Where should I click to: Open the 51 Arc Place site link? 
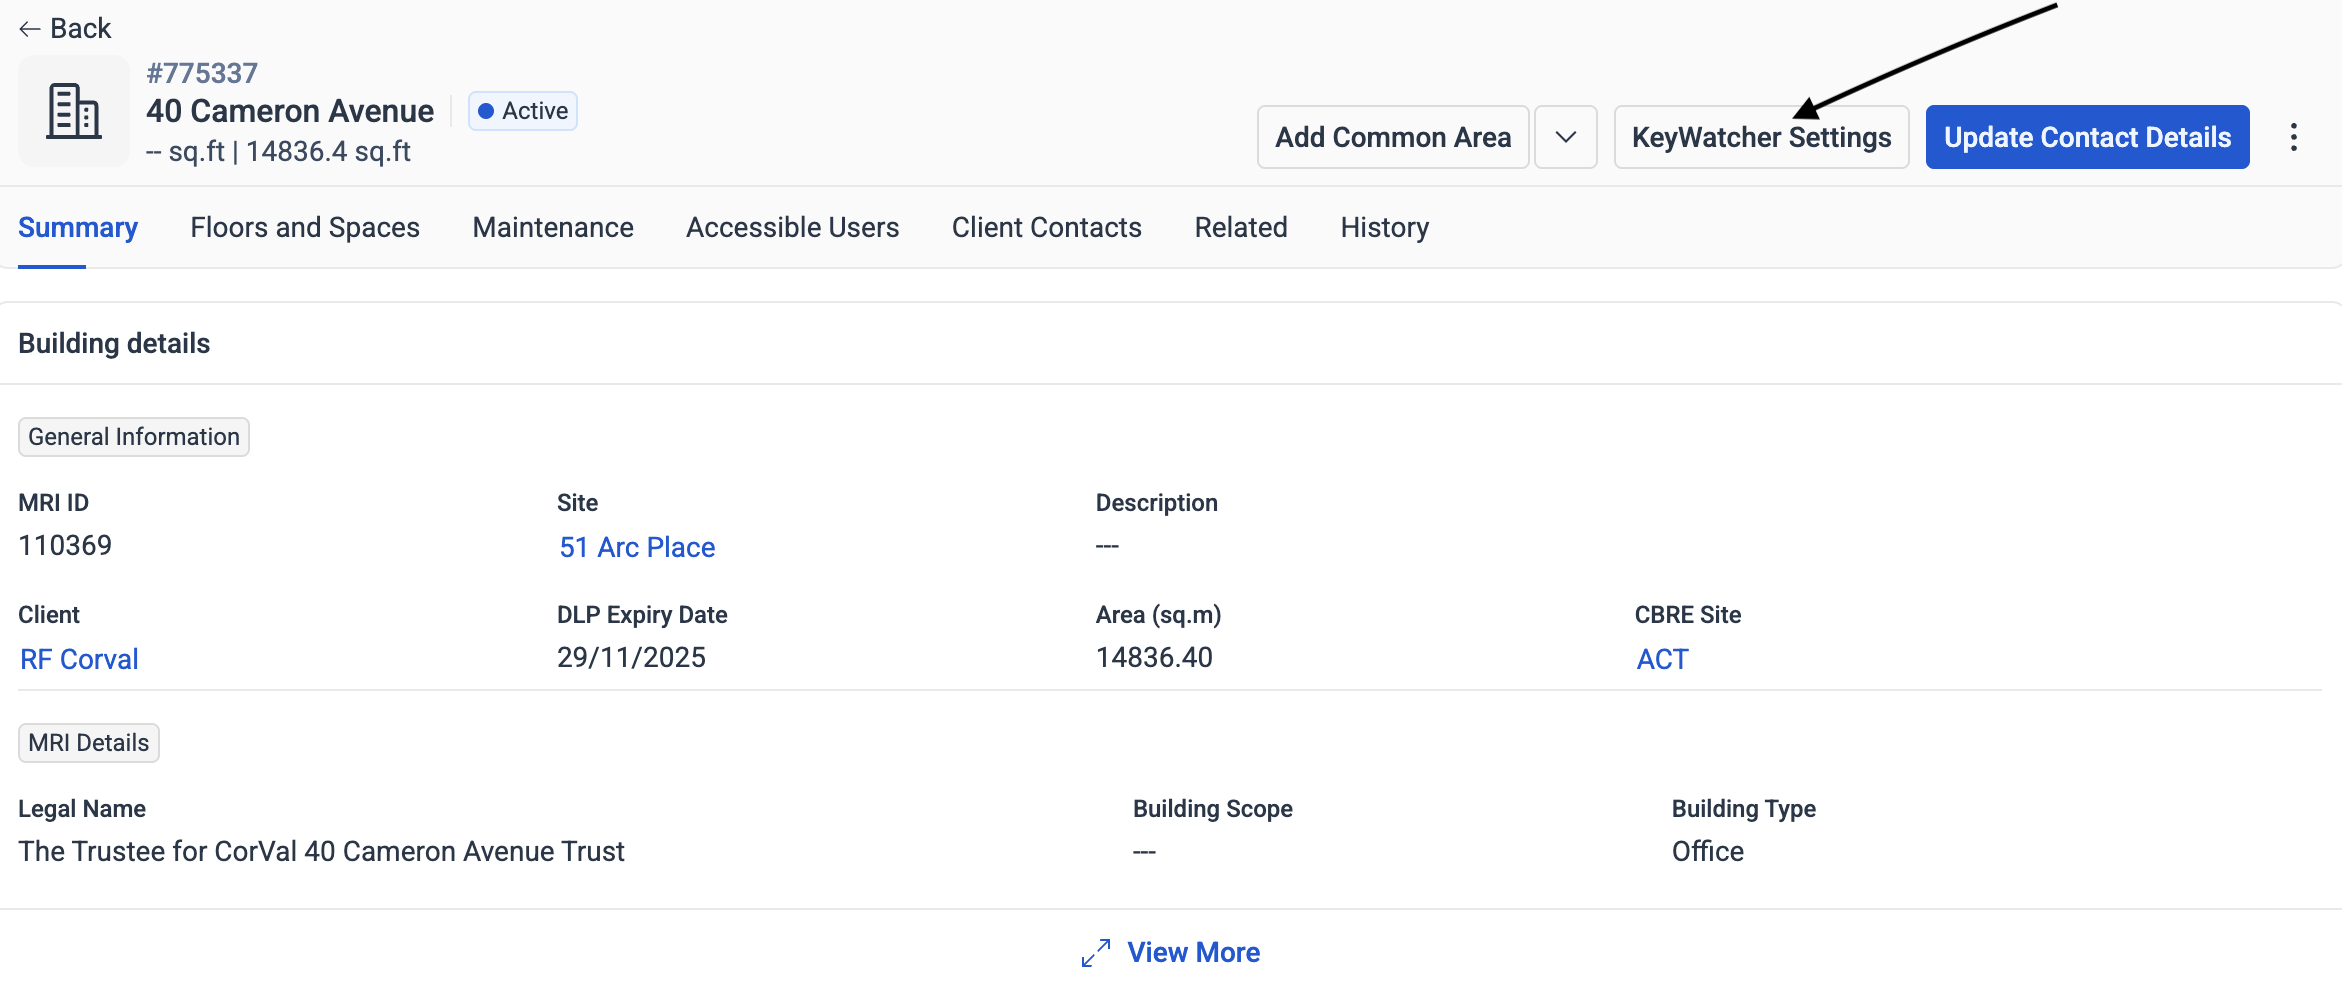[x=637, y=547]
